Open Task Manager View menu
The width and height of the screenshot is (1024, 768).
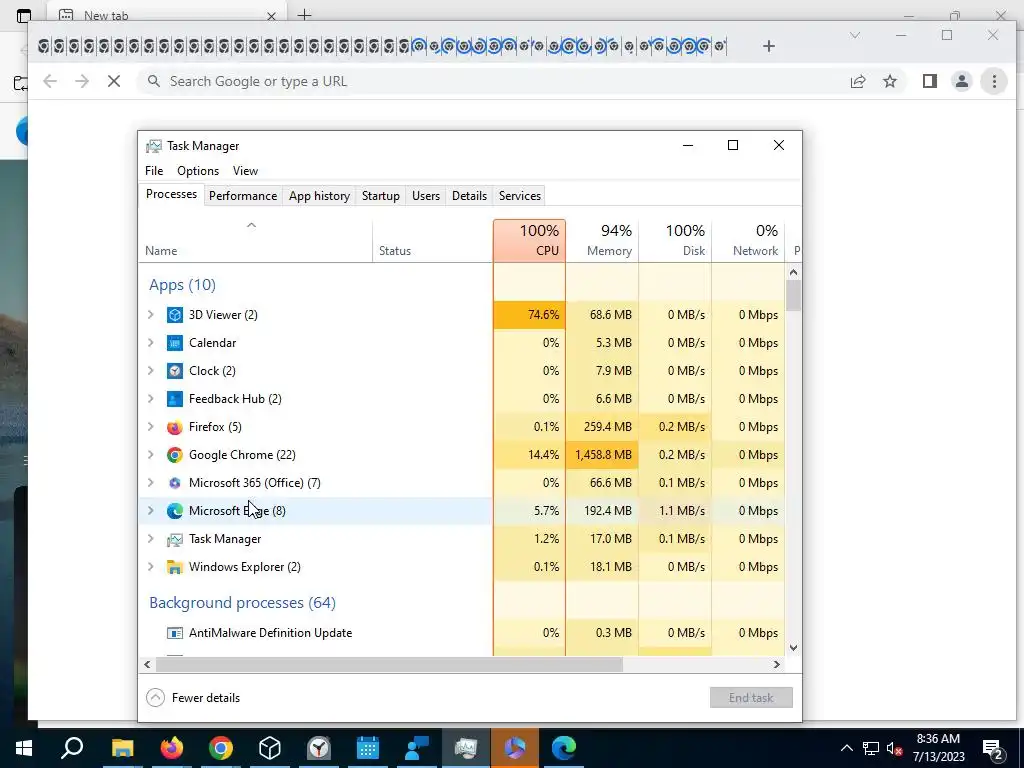click(x=246, y=171)
